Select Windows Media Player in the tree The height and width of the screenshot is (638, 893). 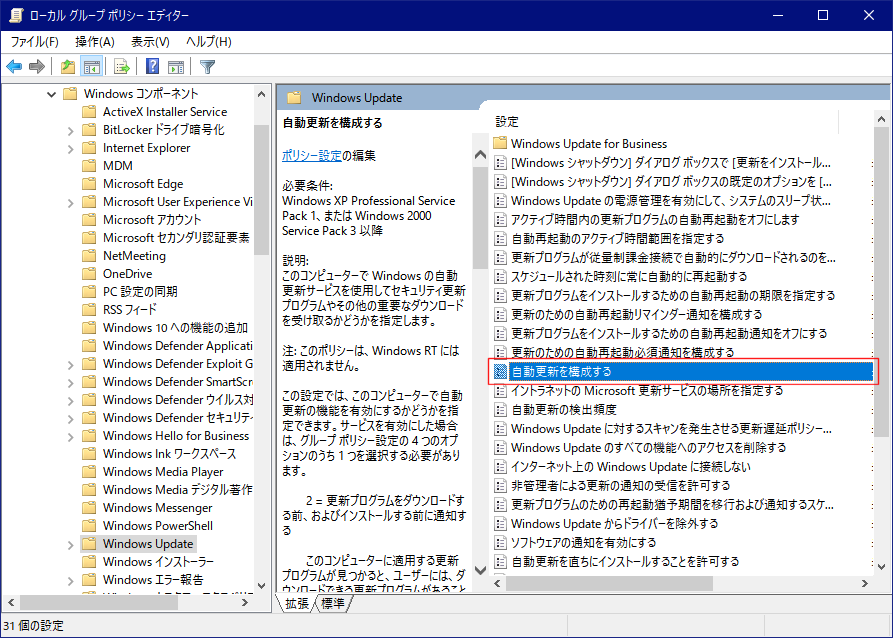pos(163,472)
